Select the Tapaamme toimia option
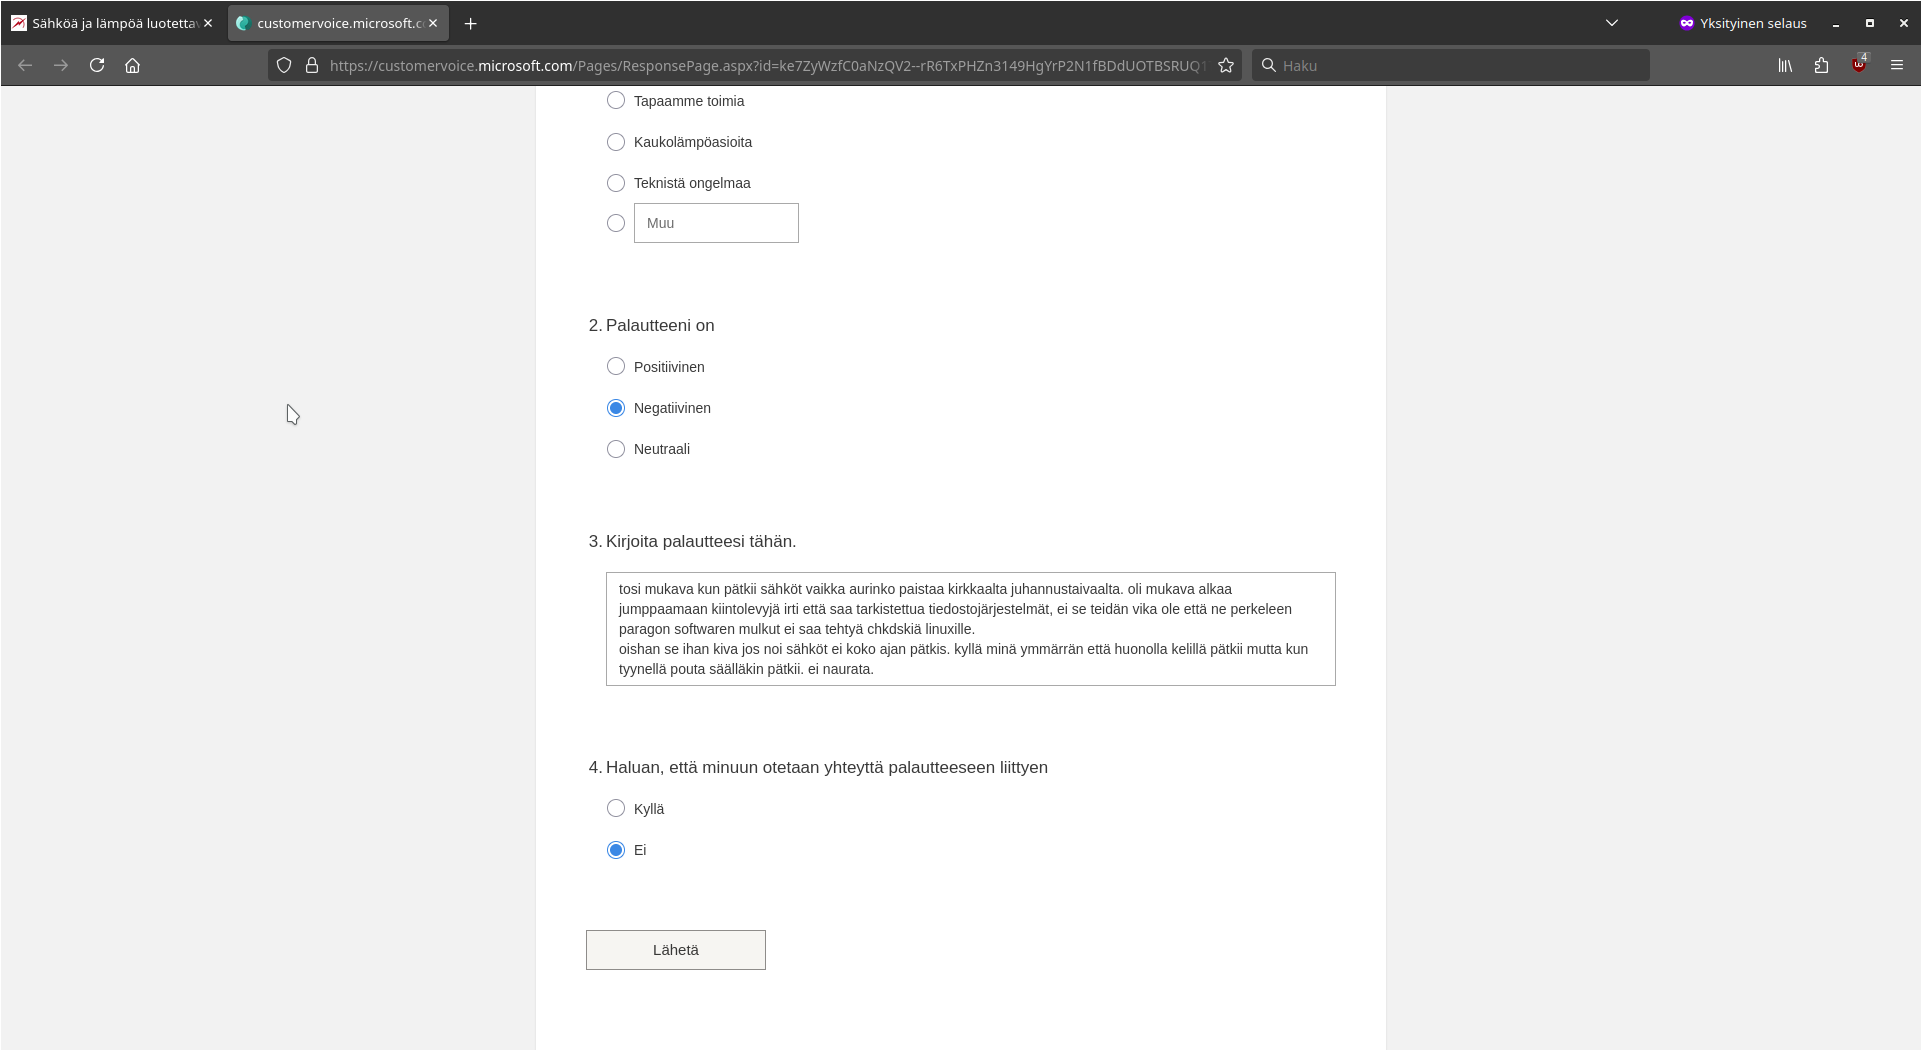 click(616, 101)
